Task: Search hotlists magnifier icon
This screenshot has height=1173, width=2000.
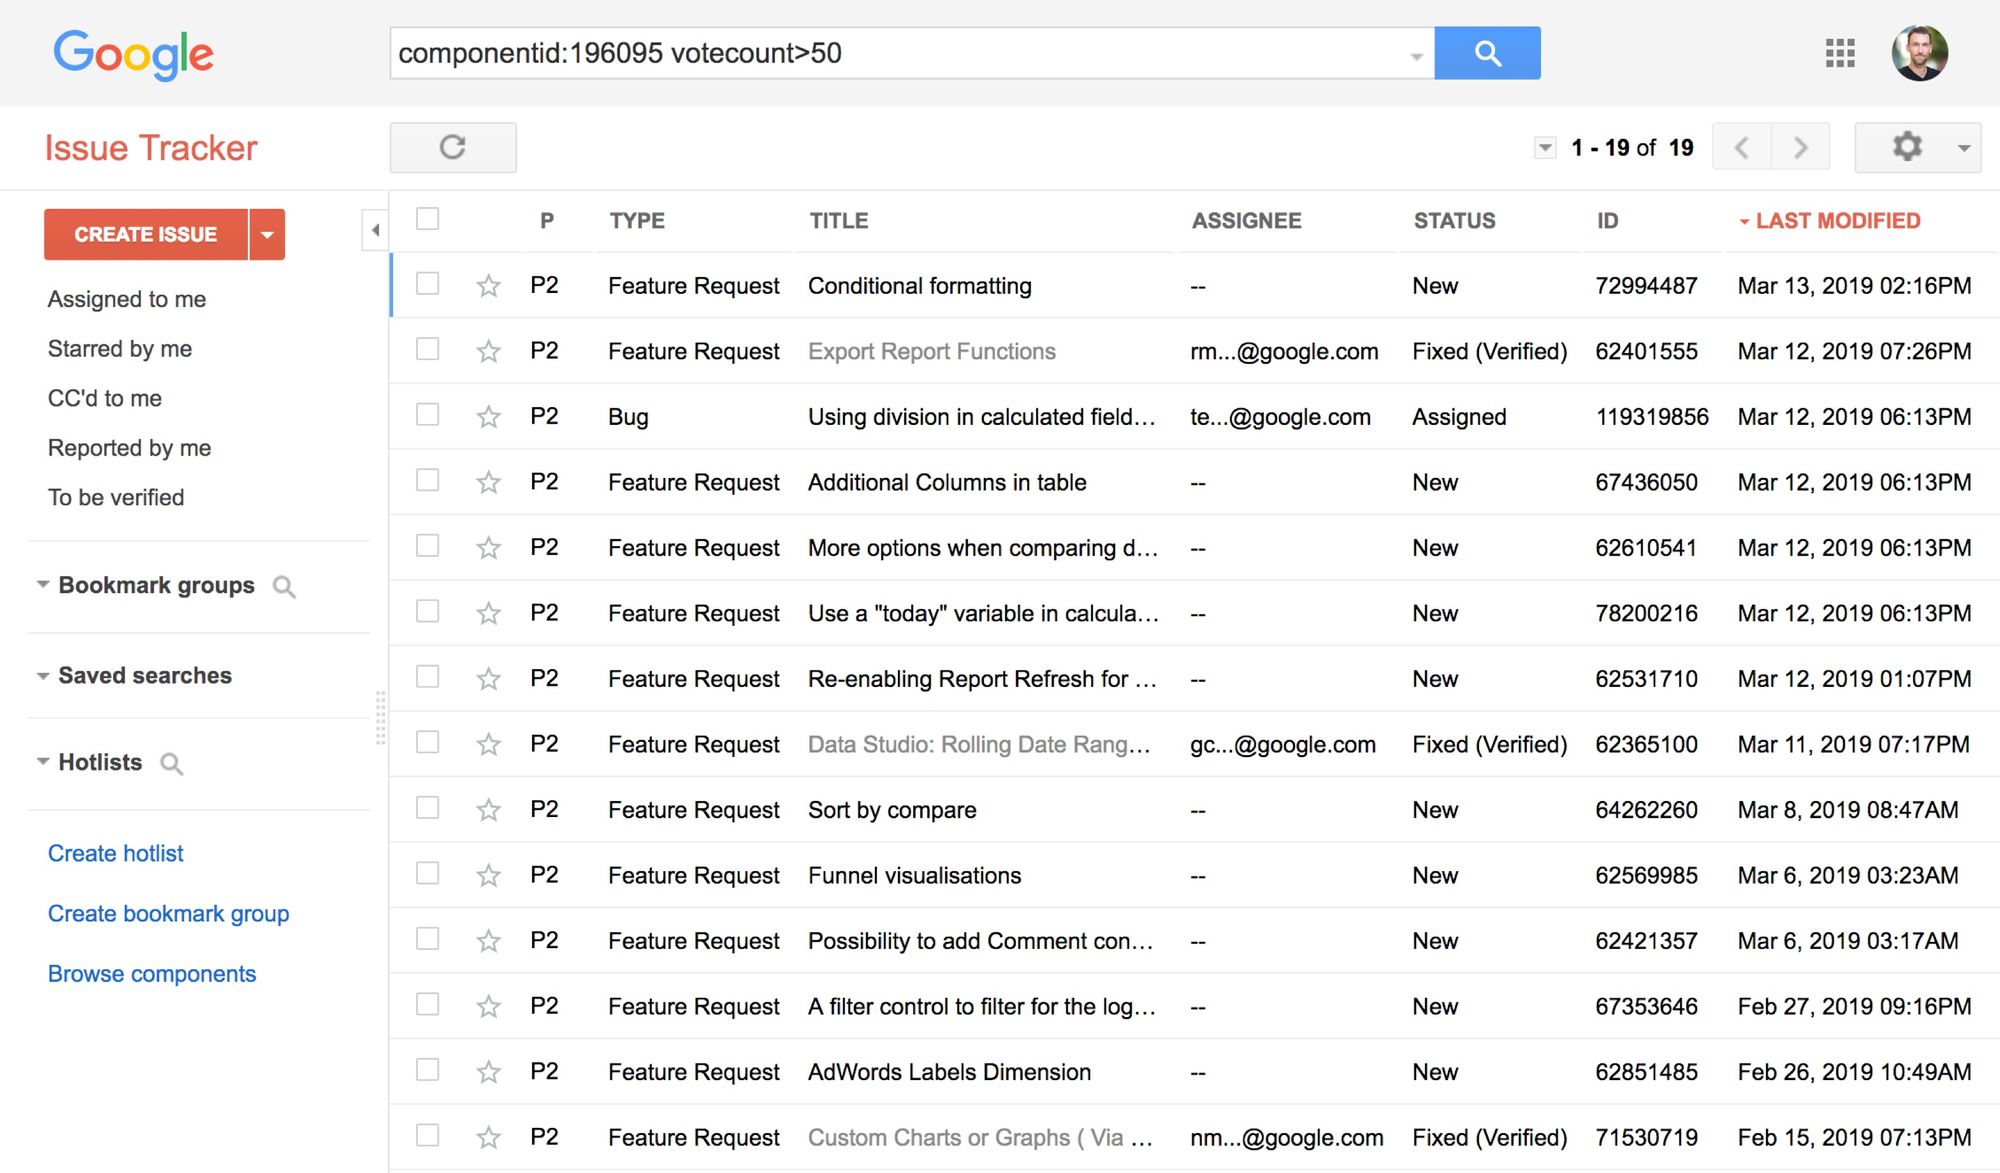Action: (172, 764)
